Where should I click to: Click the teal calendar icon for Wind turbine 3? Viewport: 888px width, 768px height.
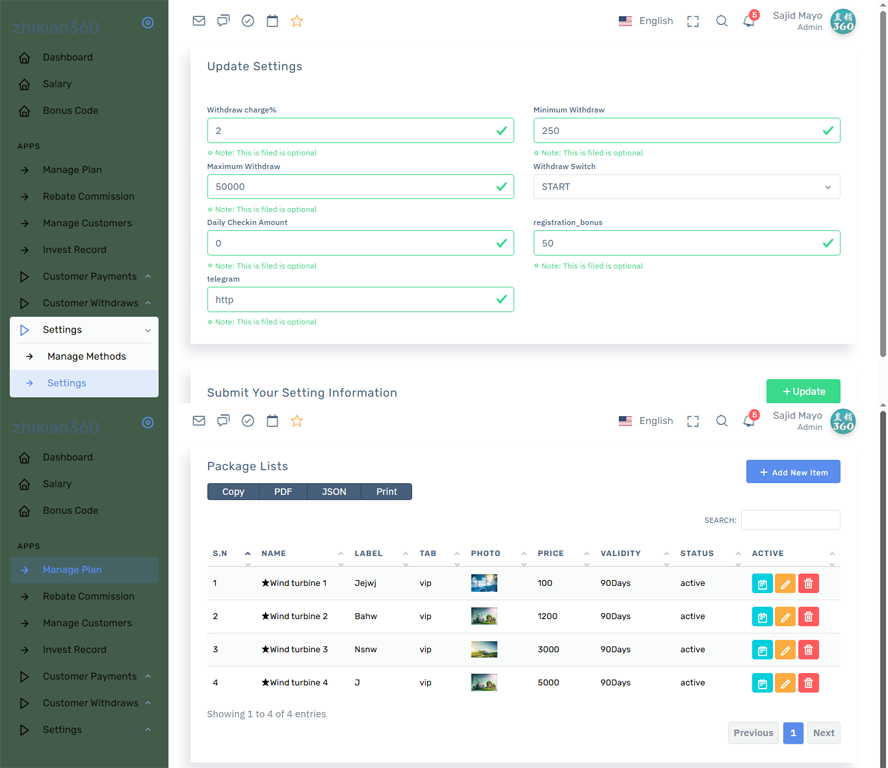(762, 650)
